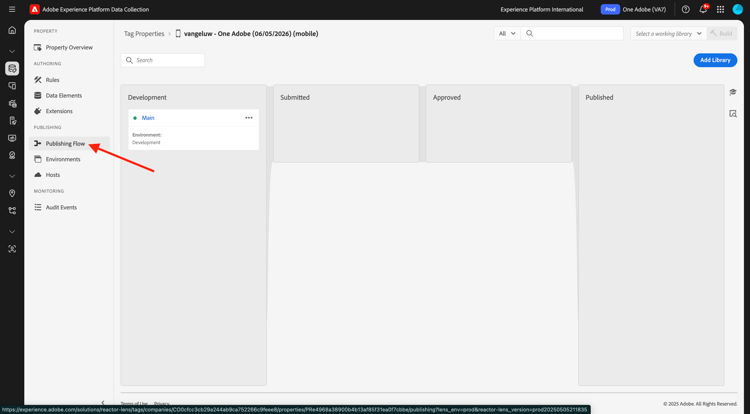Click the One Adobe (VA7) sandbox name
The width and height of the screenshot is (750, 414).
pos(644,9)
